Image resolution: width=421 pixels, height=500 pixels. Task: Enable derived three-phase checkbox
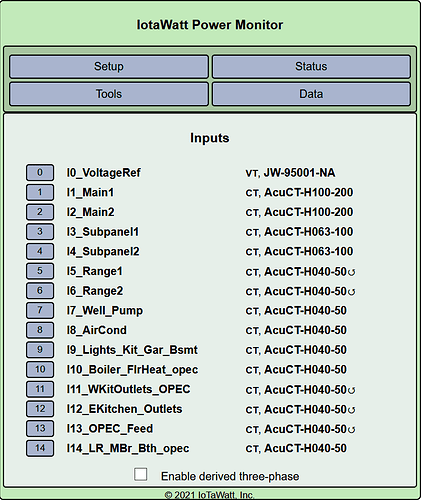[x=140, y=474]
